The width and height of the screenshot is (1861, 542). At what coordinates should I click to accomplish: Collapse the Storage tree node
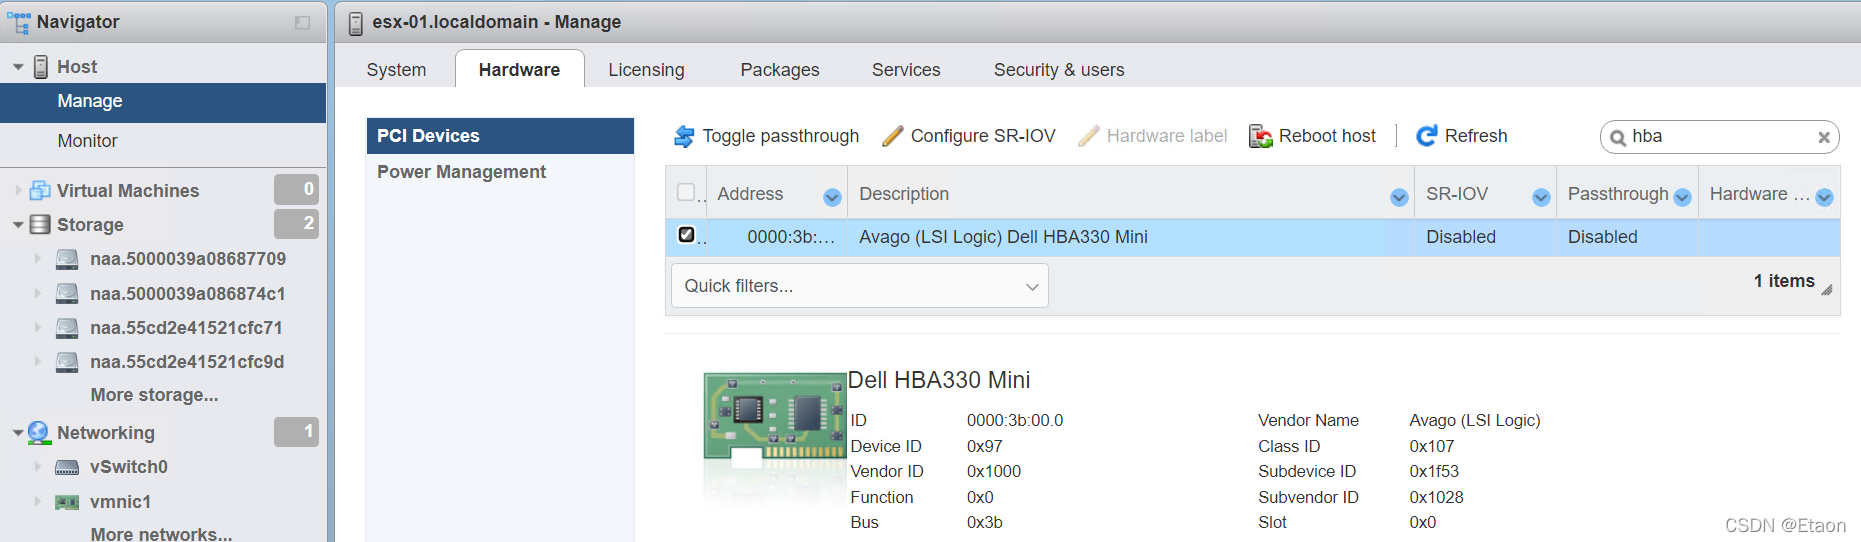(x=18, y=225)
